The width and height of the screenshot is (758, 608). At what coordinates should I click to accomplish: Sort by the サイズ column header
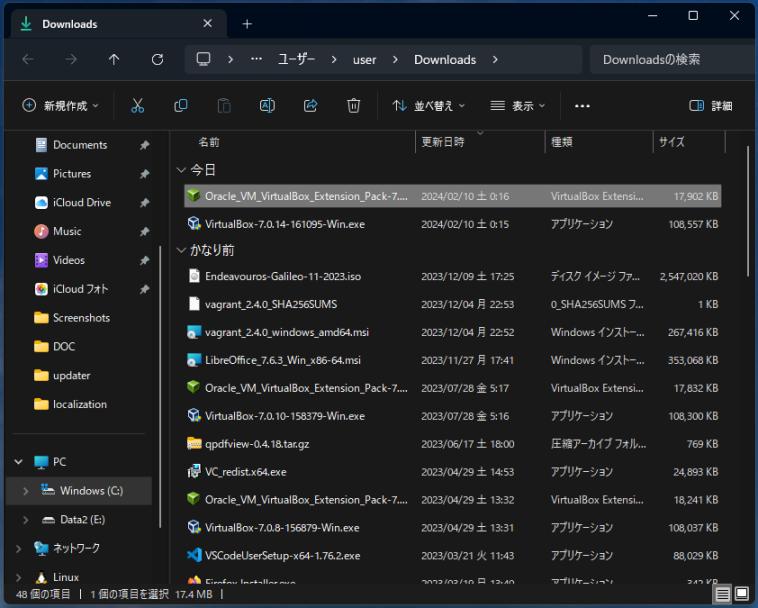pyautogui.click(x=689, y=142)
